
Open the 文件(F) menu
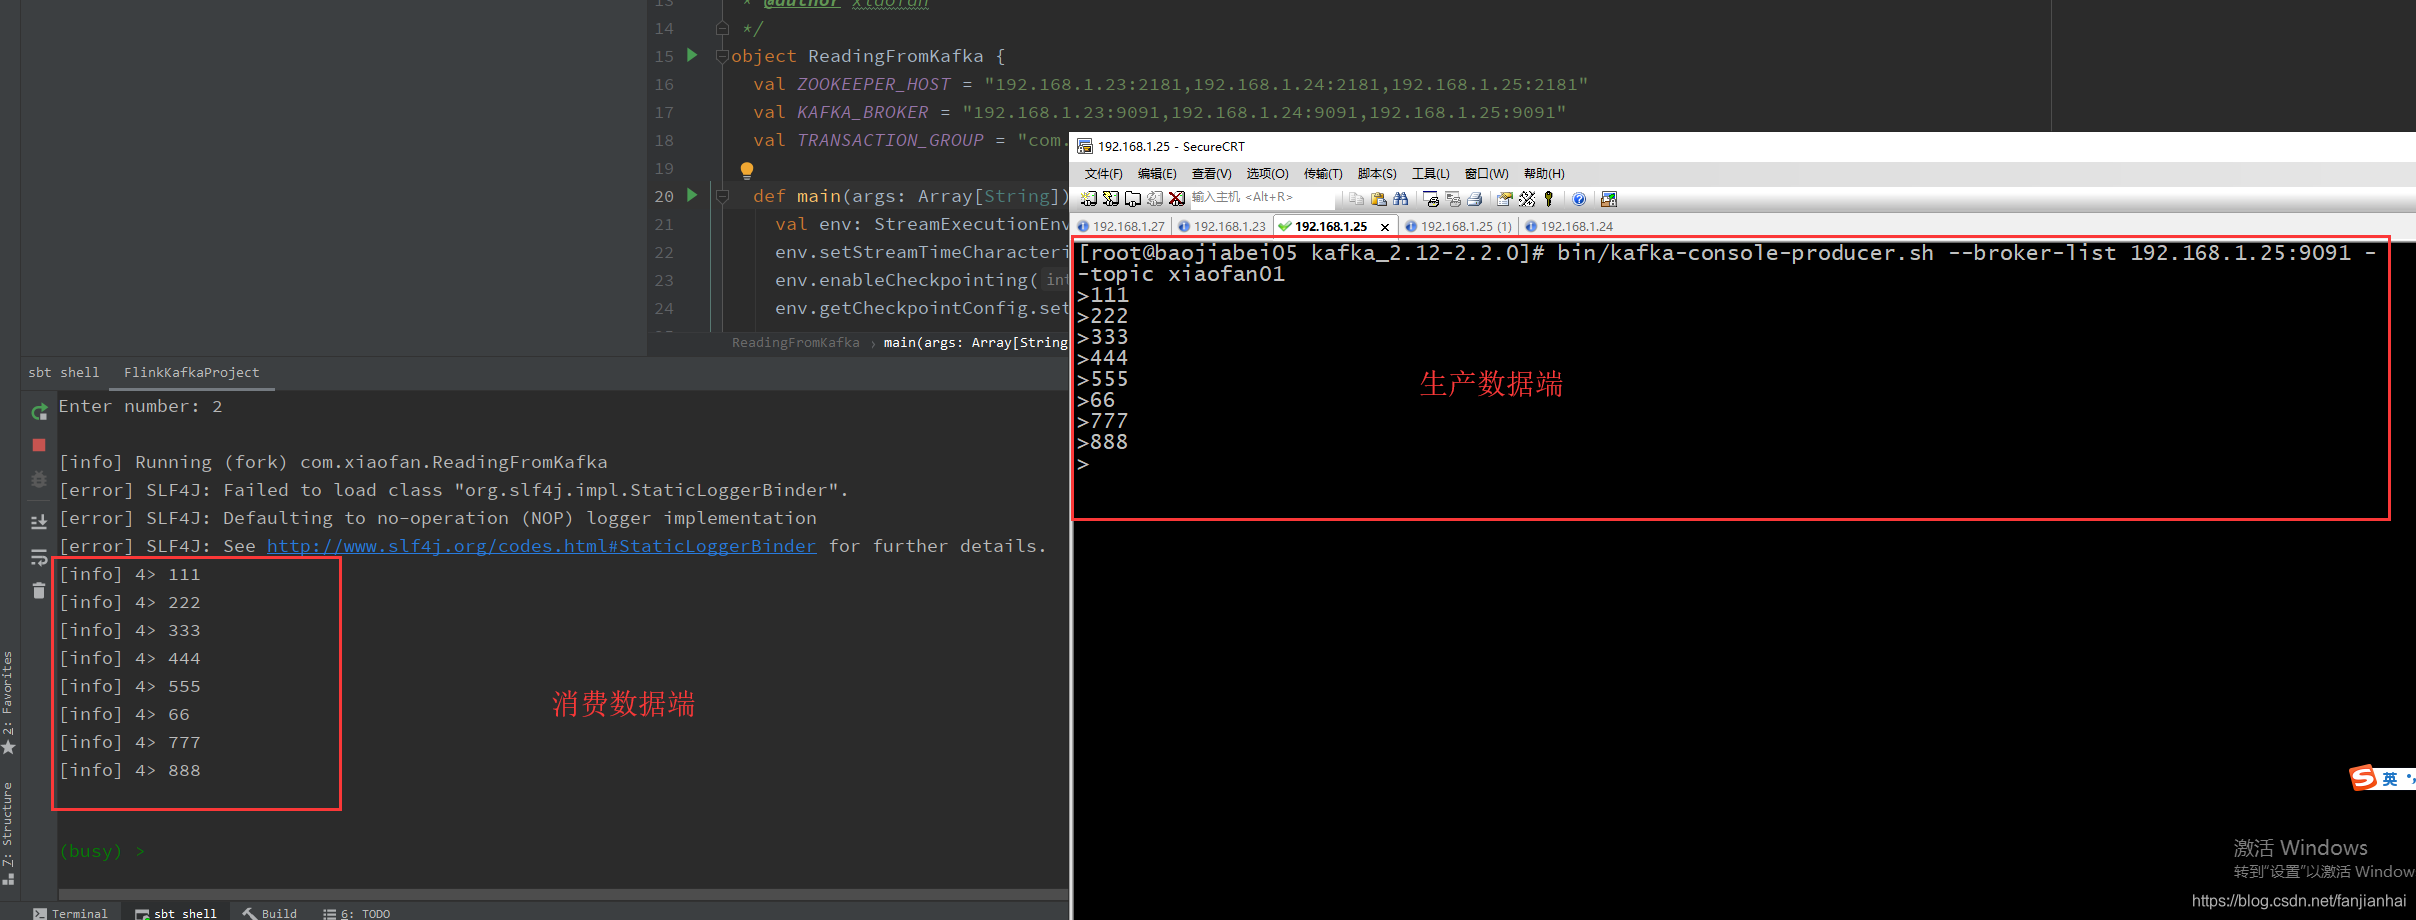pyautogui.click(x=1103, y=174)
